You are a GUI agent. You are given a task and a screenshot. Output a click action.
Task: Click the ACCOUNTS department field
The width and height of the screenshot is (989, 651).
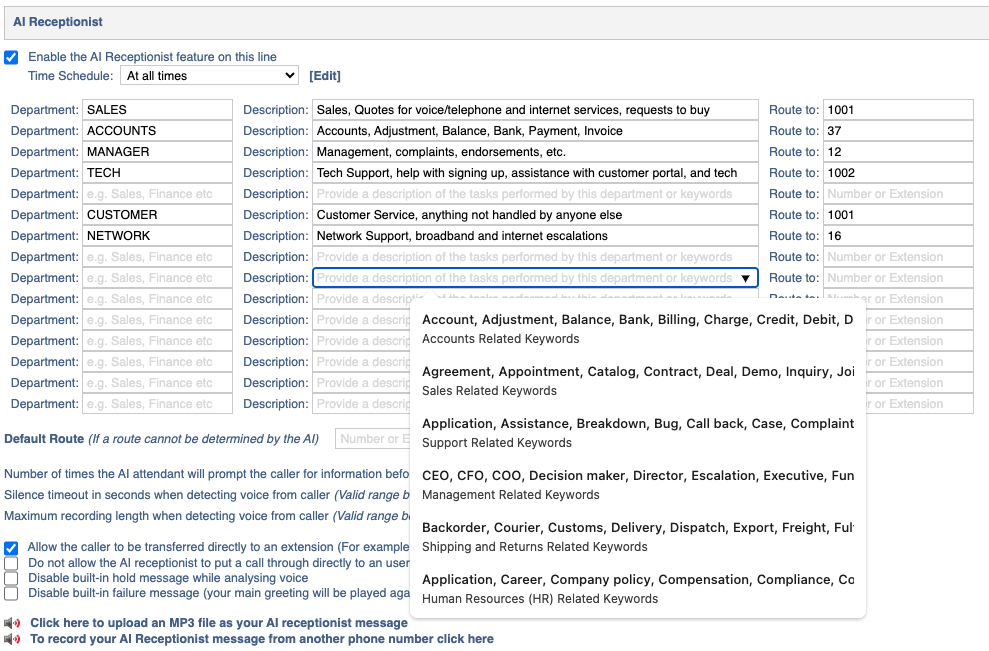click(x=157, y=131)
